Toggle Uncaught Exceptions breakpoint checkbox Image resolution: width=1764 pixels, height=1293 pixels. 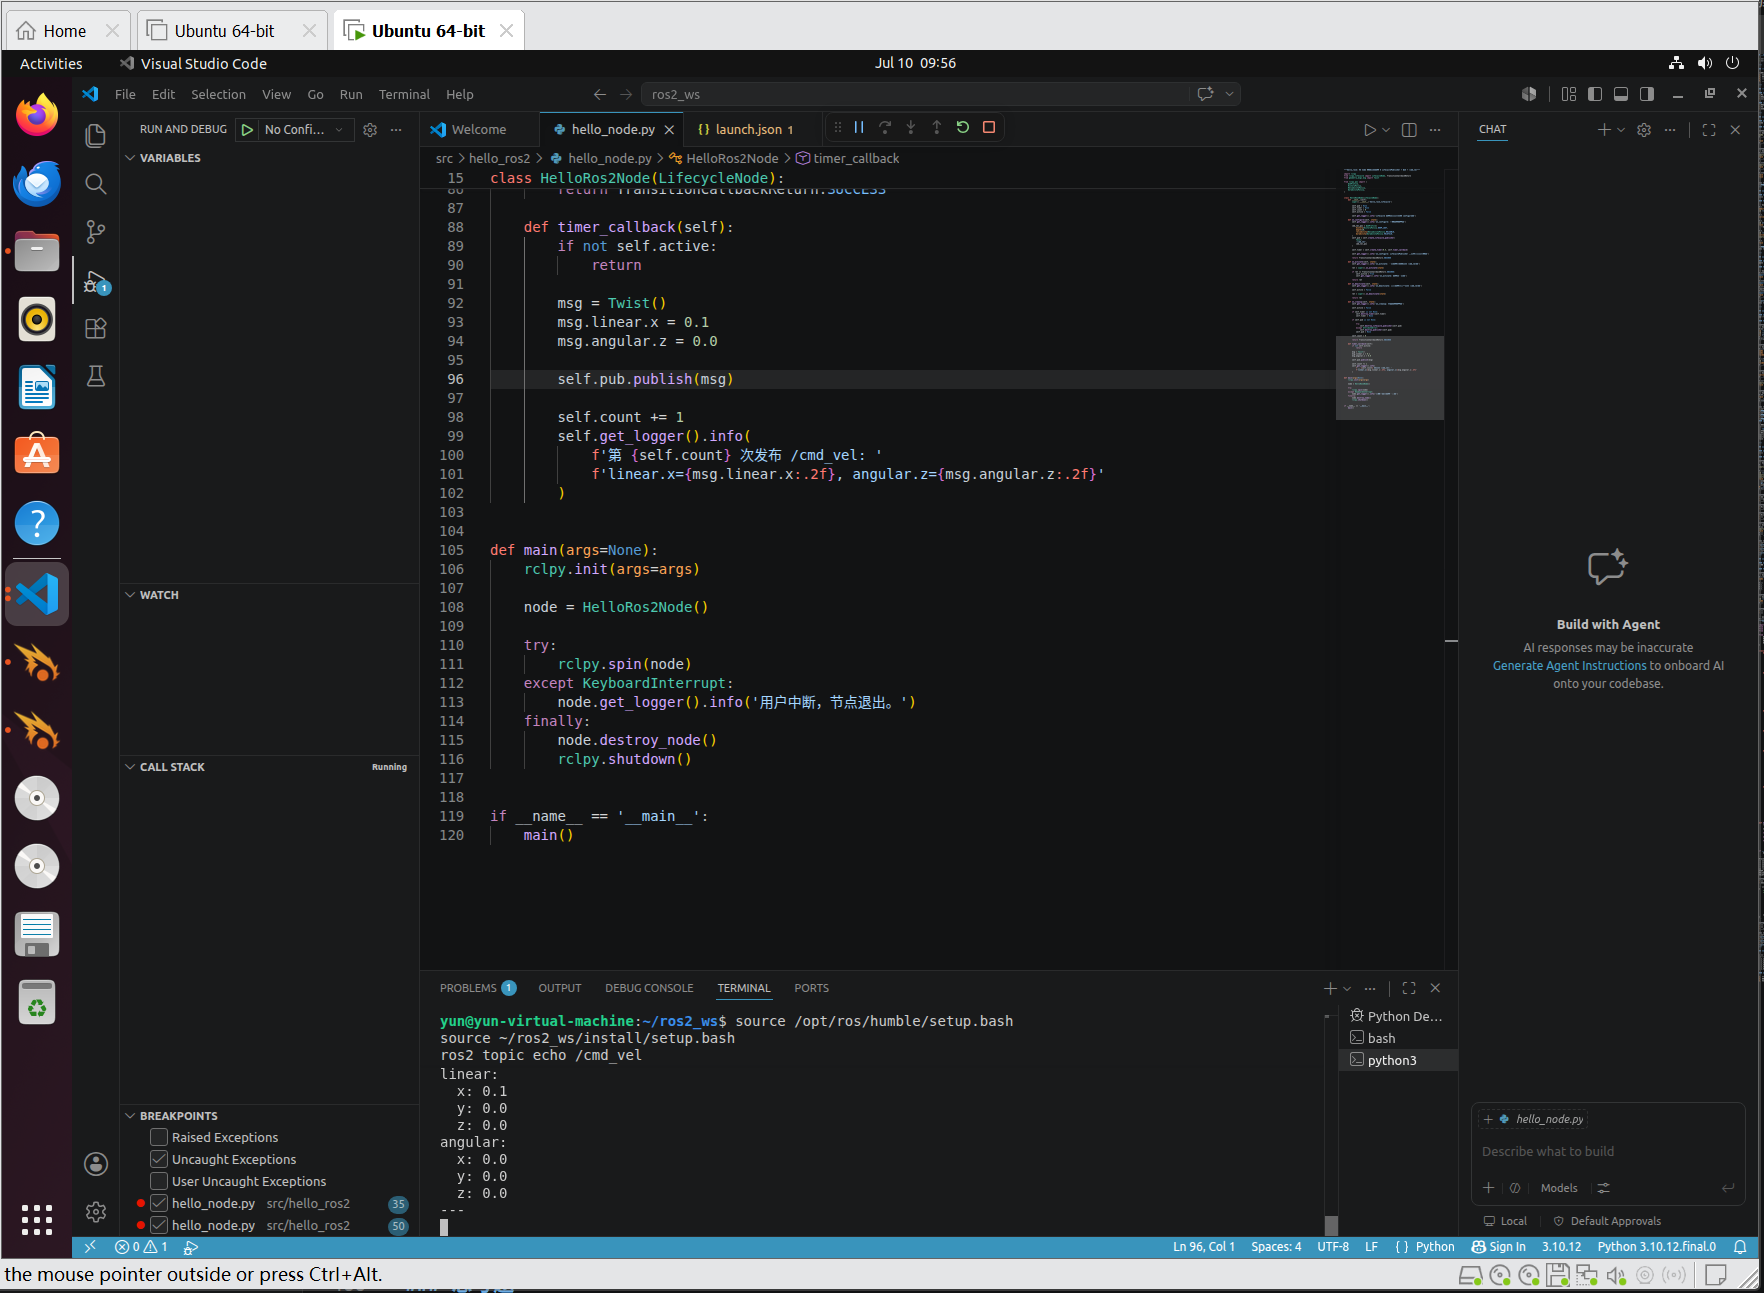(159, 1159)
